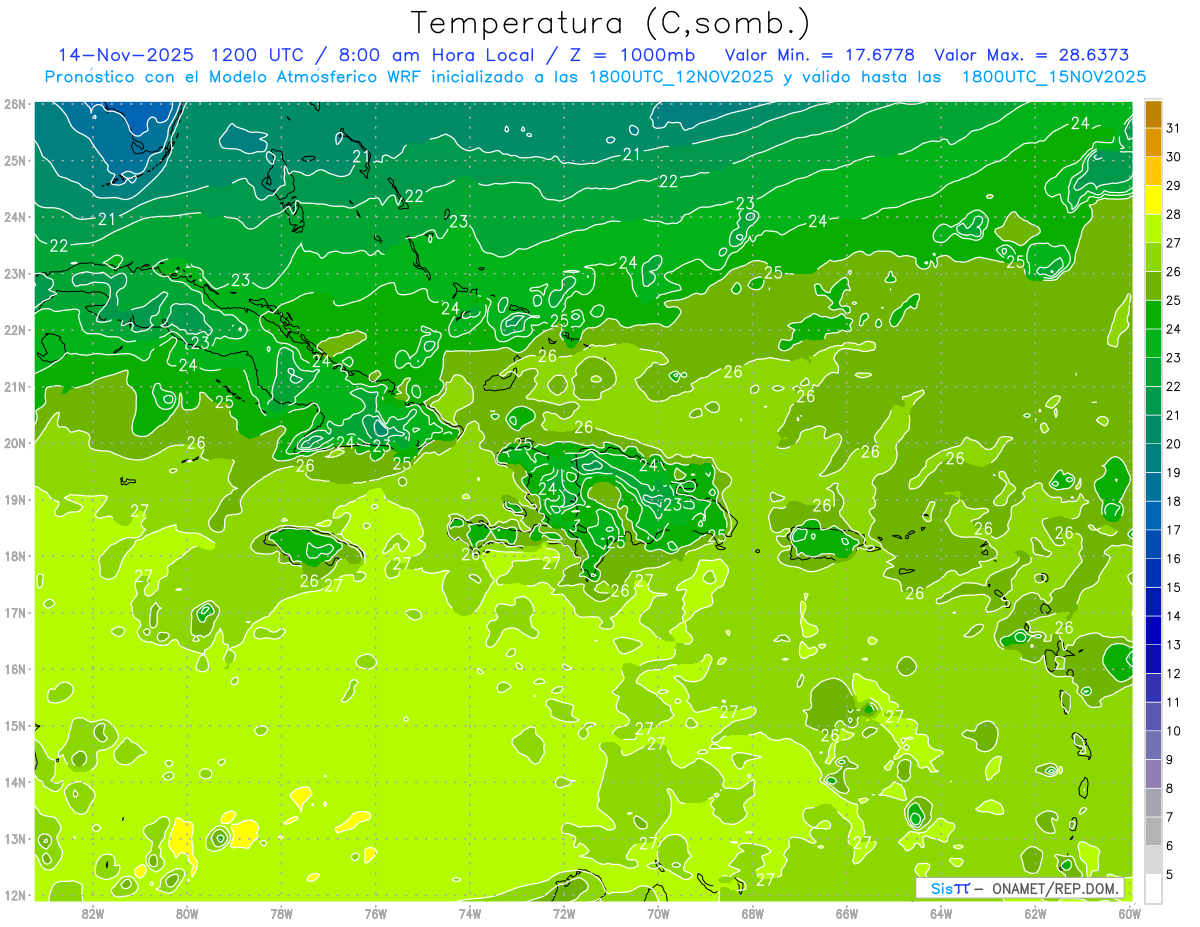Click the '19N' latitude axis label

15,499
